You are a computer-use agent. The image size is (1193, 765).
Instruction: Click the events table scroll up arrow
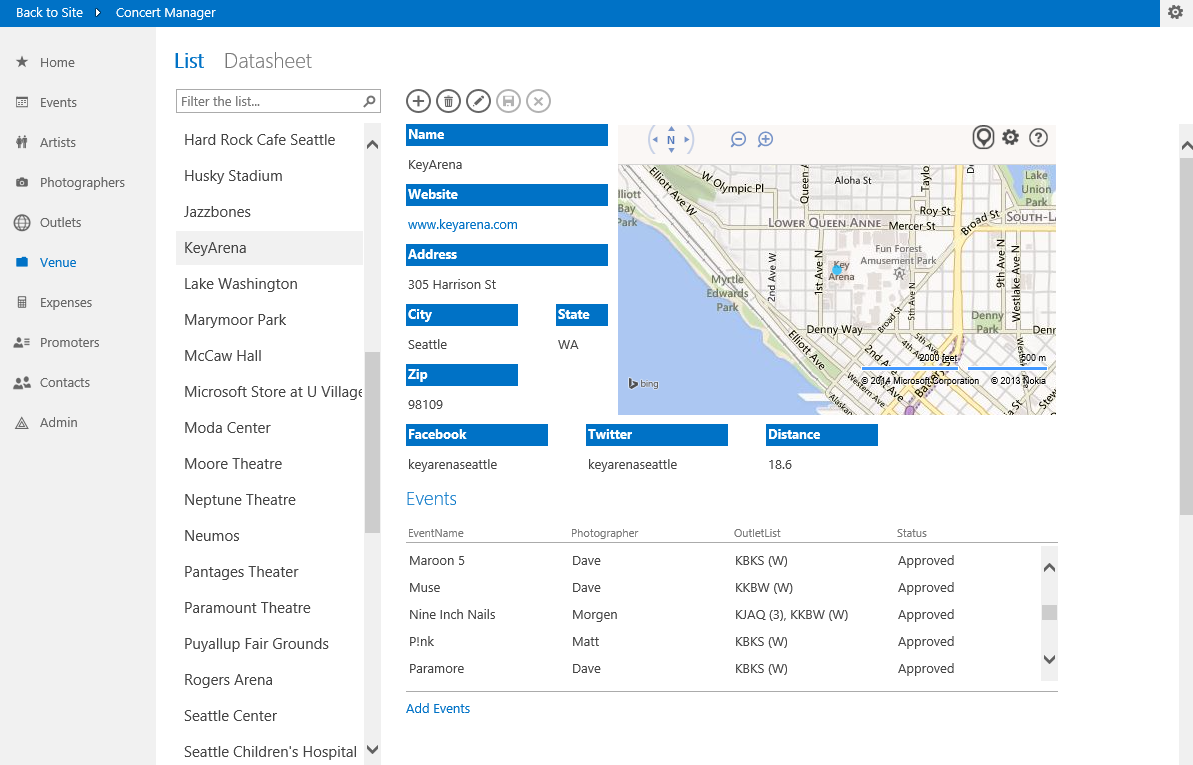click(1049, 568)
